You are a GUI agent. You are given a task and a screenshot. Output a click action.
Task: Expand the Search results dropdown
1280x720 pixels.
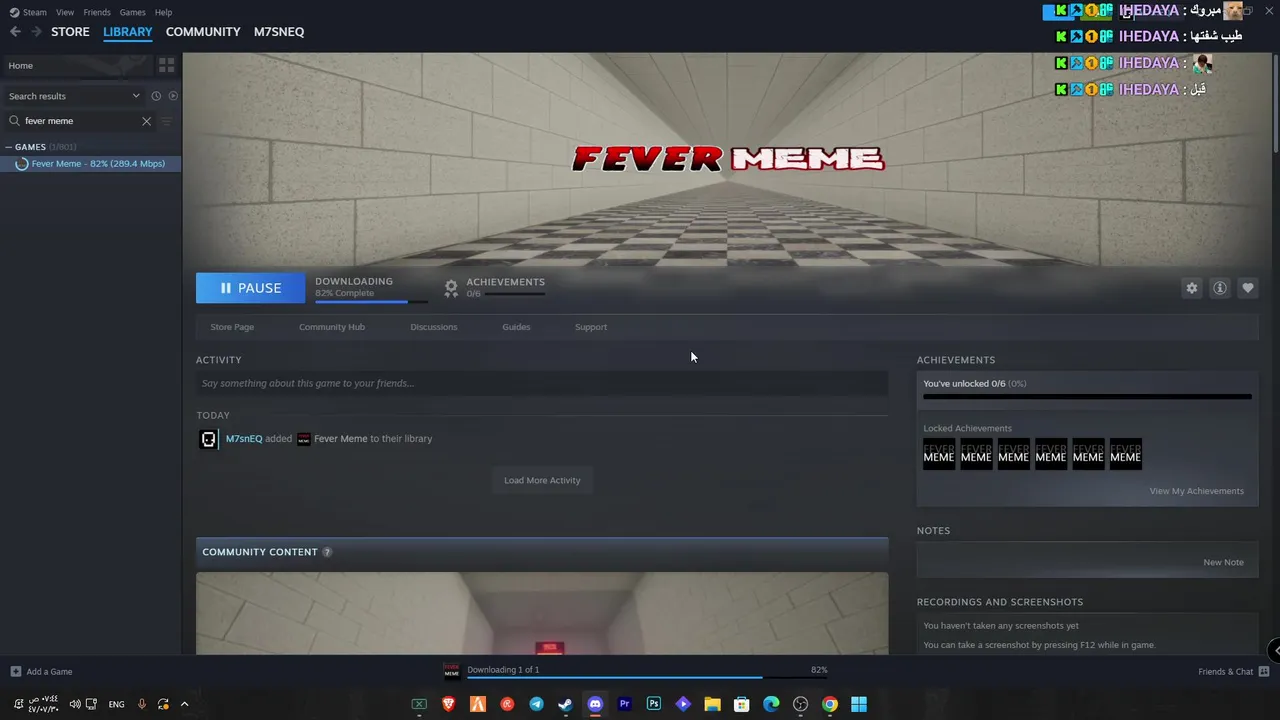tap(136, 96)
